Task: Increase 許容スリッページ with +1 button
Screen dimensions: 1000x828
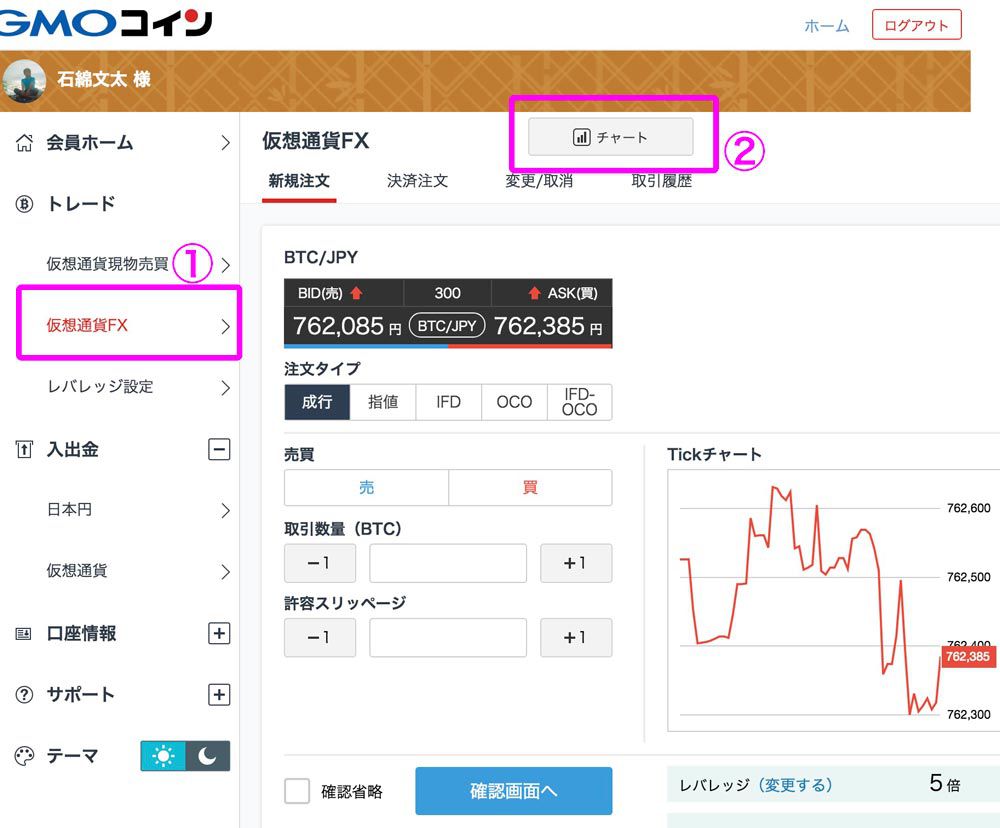Action: tap(576, 637)
